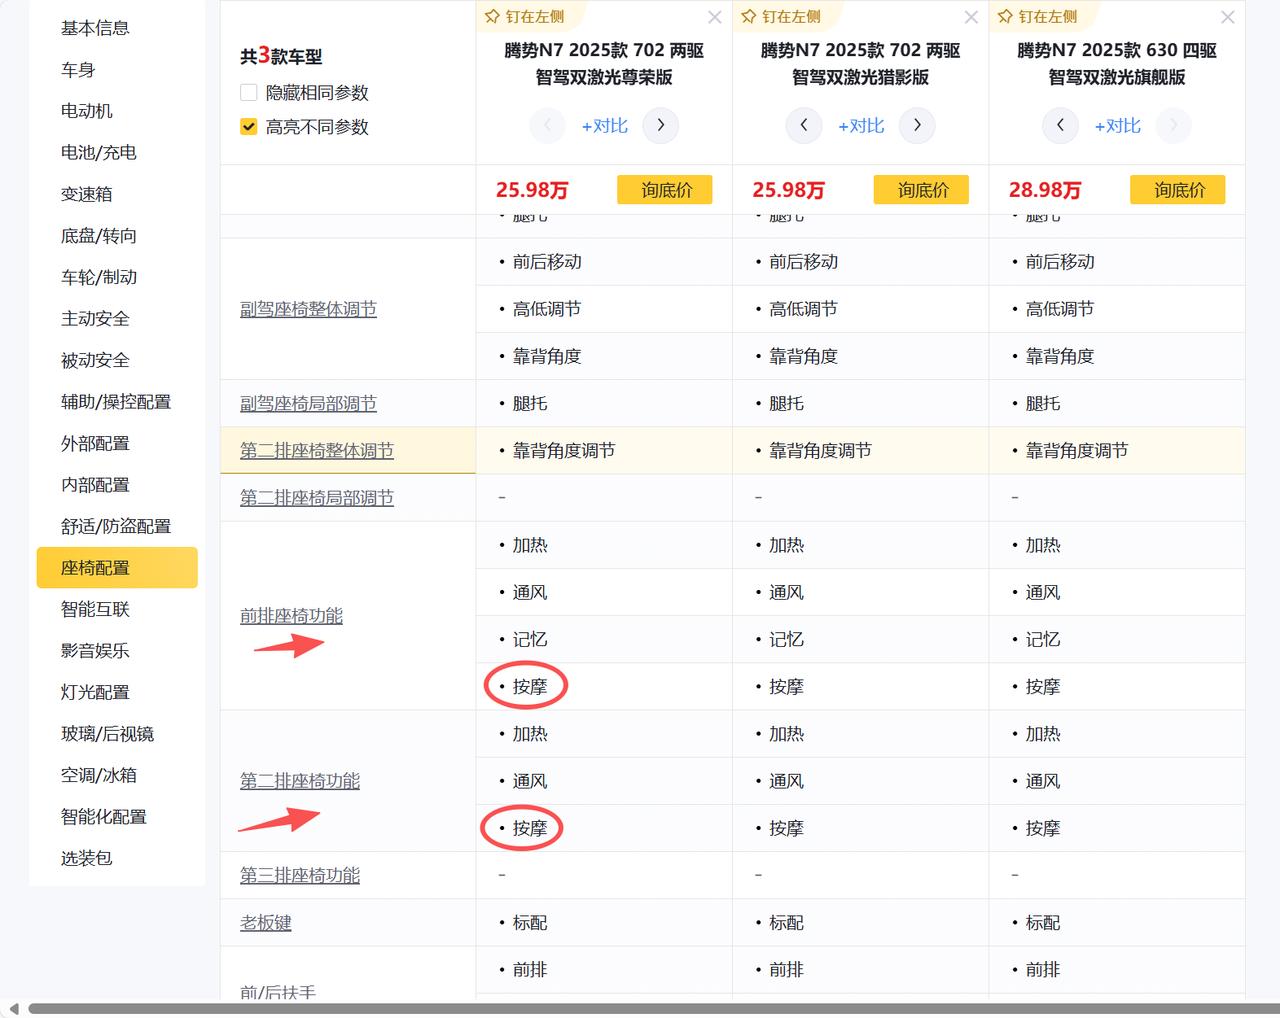Viewport: 1280px width, 1018px height.
Task: Go to 智能化配置 section
Action: tap(104, 817)
